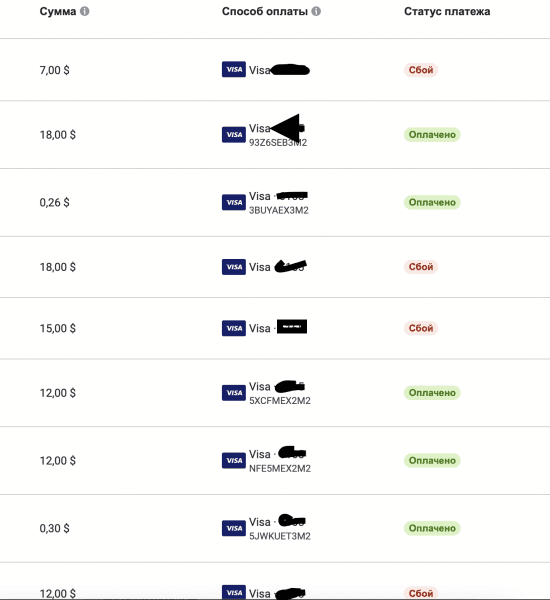Image resolution: width=550 pixels, height=600 pixels.
Task: Click the Оплачено badge in the 0,26 $ row
Action: tap(432, 202)
